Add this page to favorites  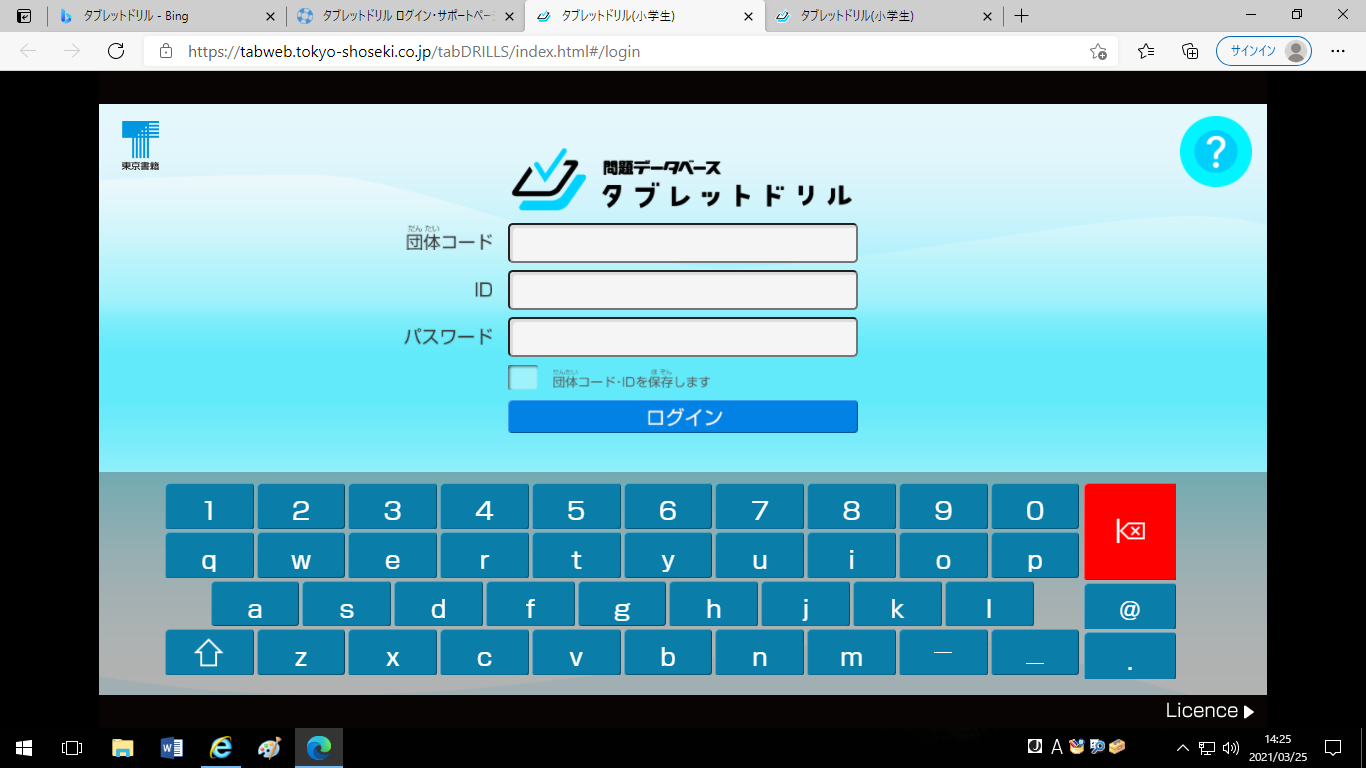tap(1098, 52)
